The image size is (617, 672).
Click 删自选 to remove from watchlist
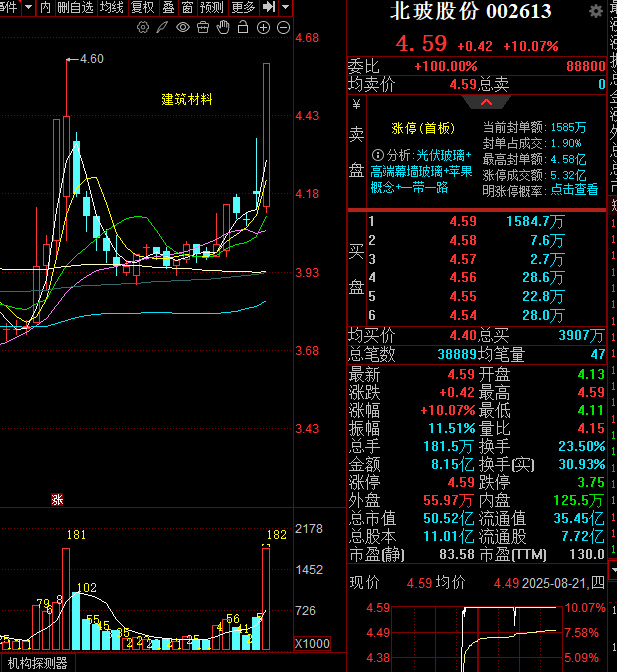(x=75, y=7)
